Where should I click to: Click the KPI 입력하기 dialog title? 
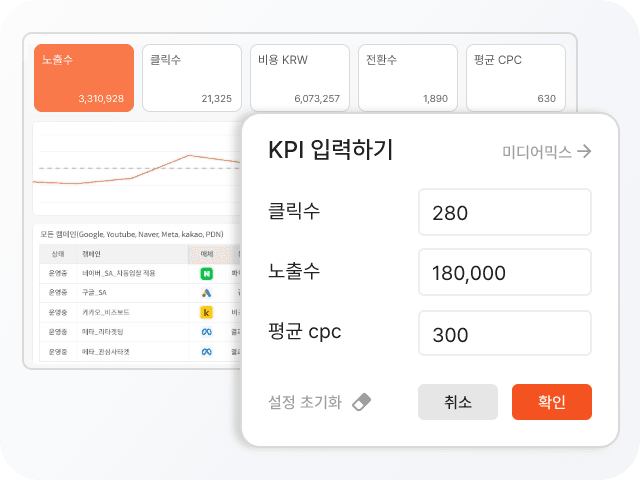coord(331,150)
